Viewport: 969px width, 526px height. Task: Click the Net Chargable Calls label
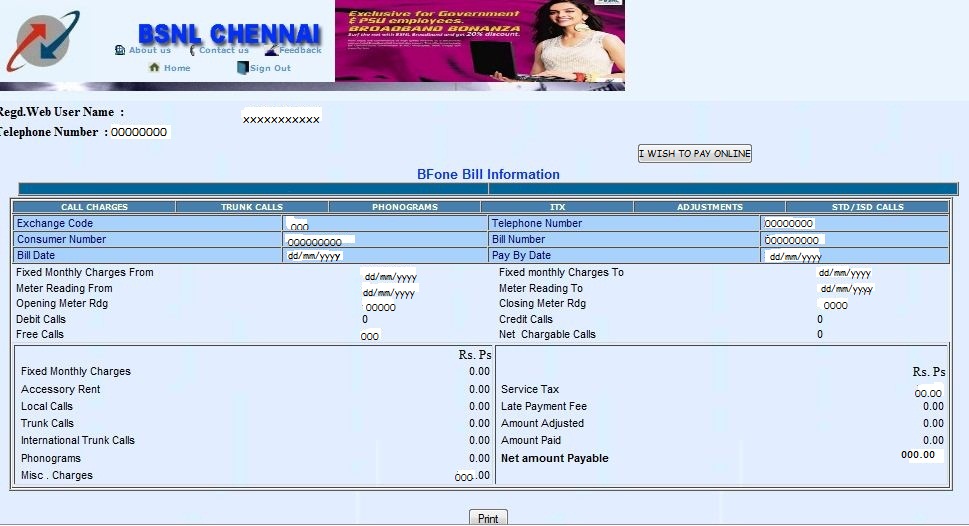[x=548, y=334]
